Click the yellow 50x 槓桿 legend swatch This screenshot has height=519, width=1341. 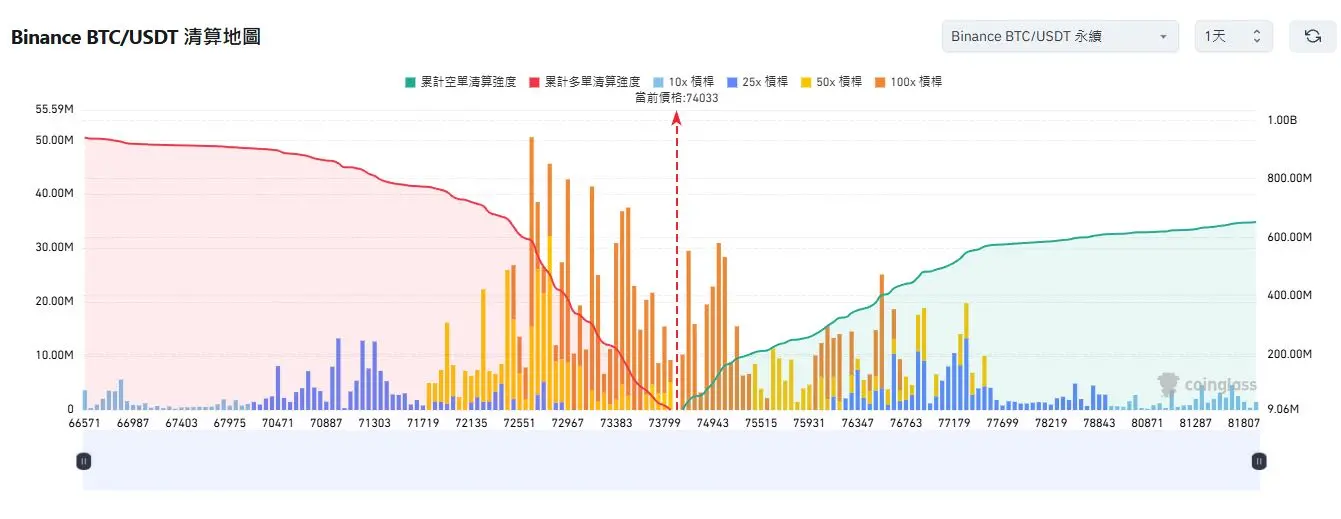pos(806,82)
